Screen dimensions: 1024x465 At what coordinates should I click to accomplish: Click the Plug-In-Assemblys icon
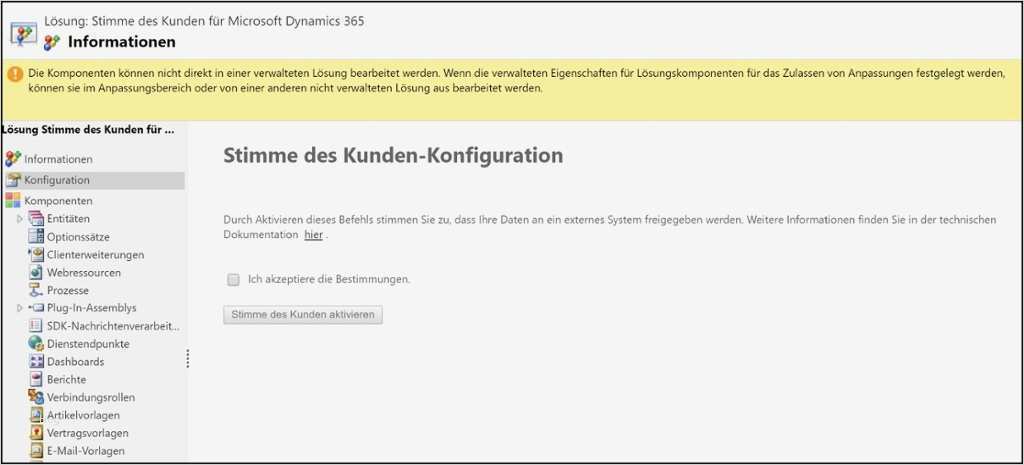36,308
